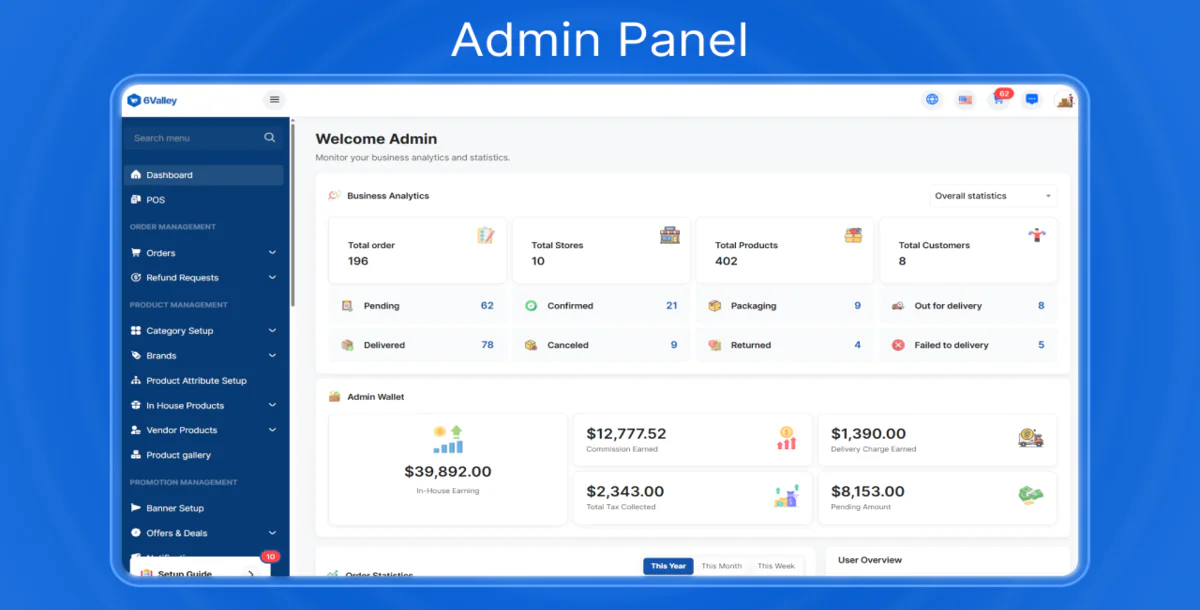
Task: Switch to This Month statistics tab
Action: point(721,566)
